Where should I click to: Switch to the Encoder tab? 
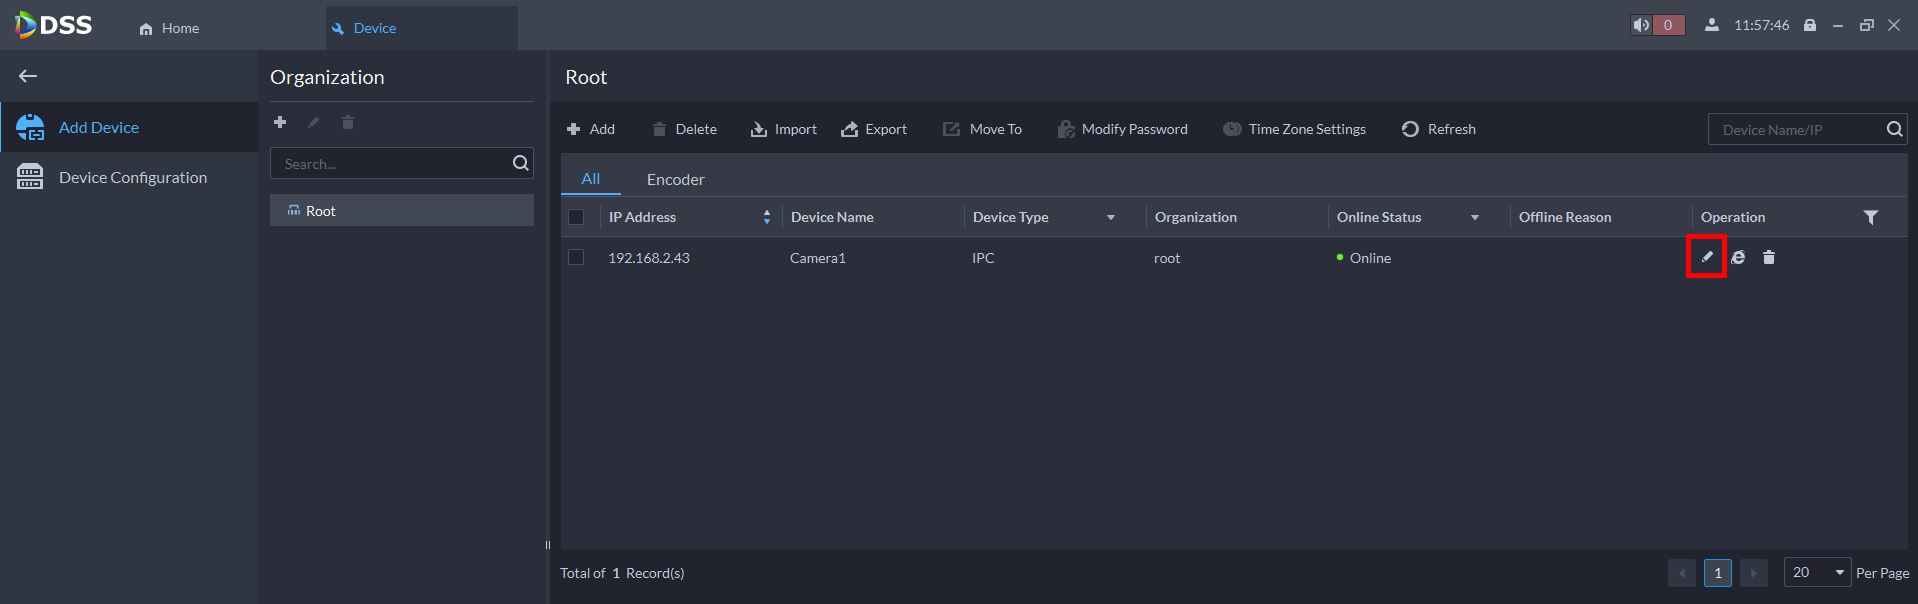pyautogui.click(x=675, y=179)
